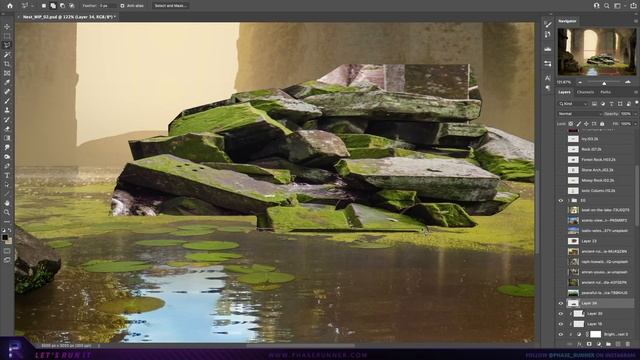This screenshot has height=360, width=640.
Task: Click the Add to selection mode icon
Action: click(x=53, y=6)
